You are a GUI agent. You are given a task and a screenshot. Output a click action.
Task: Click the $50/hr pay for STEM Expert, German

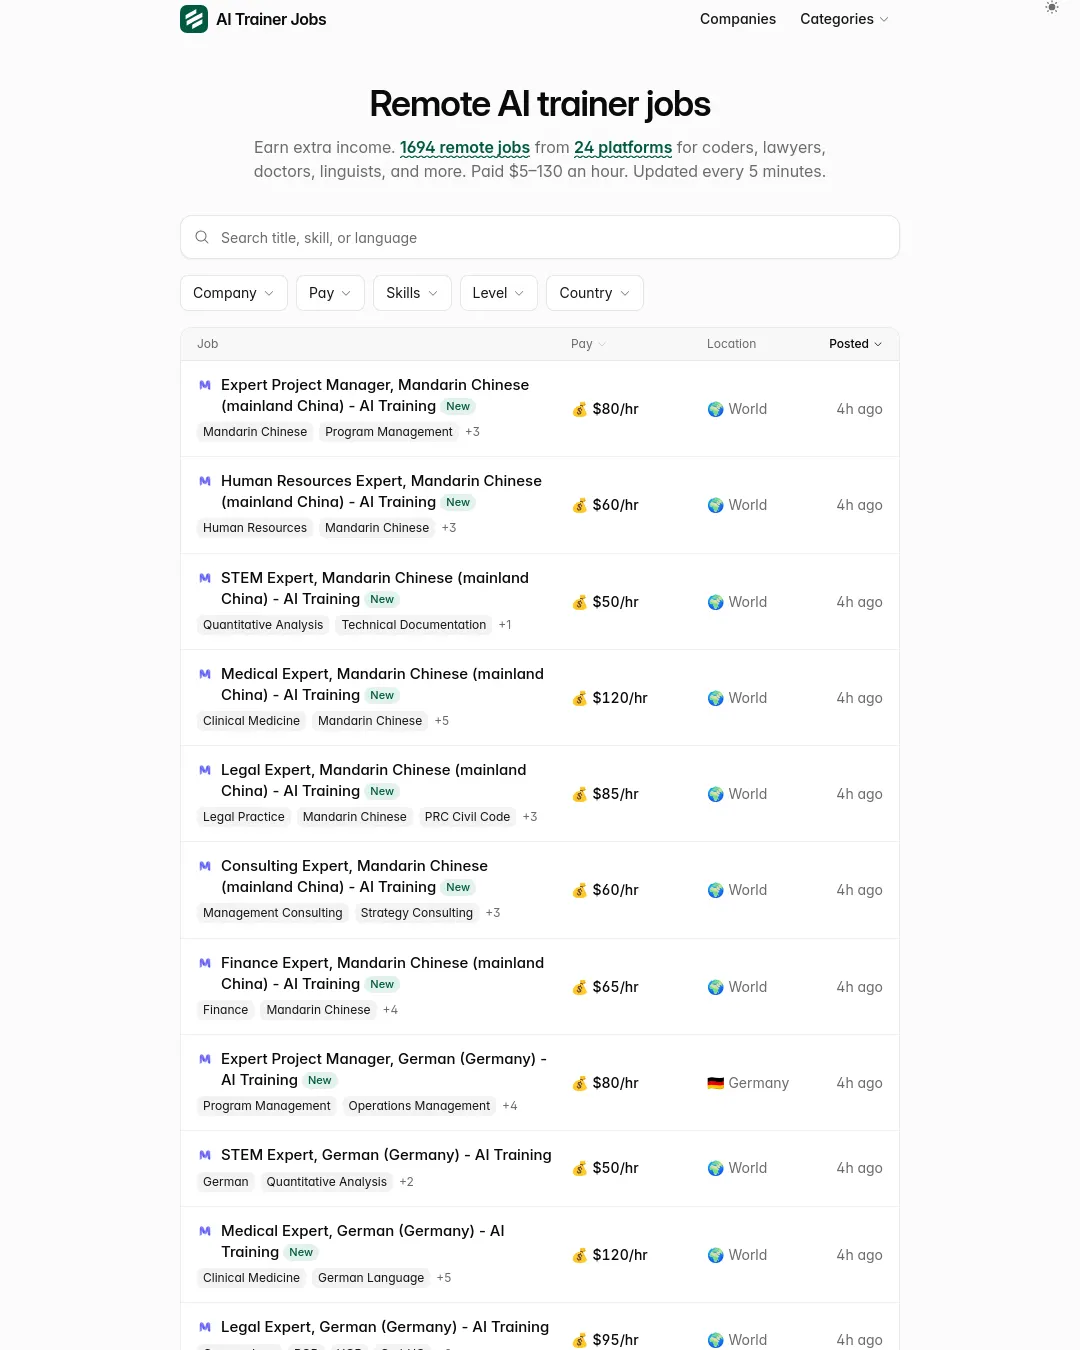(615, 1168)
